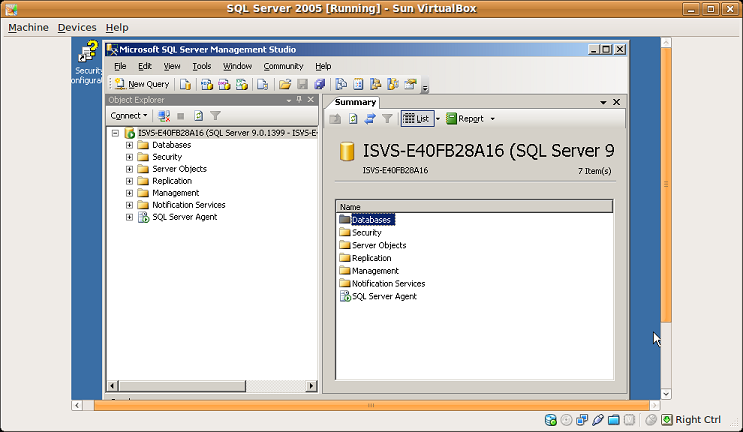The height and width of the screenshot is (432, 743).
Task: Click the Save disk icon
Action: click(x=302, y=84)
